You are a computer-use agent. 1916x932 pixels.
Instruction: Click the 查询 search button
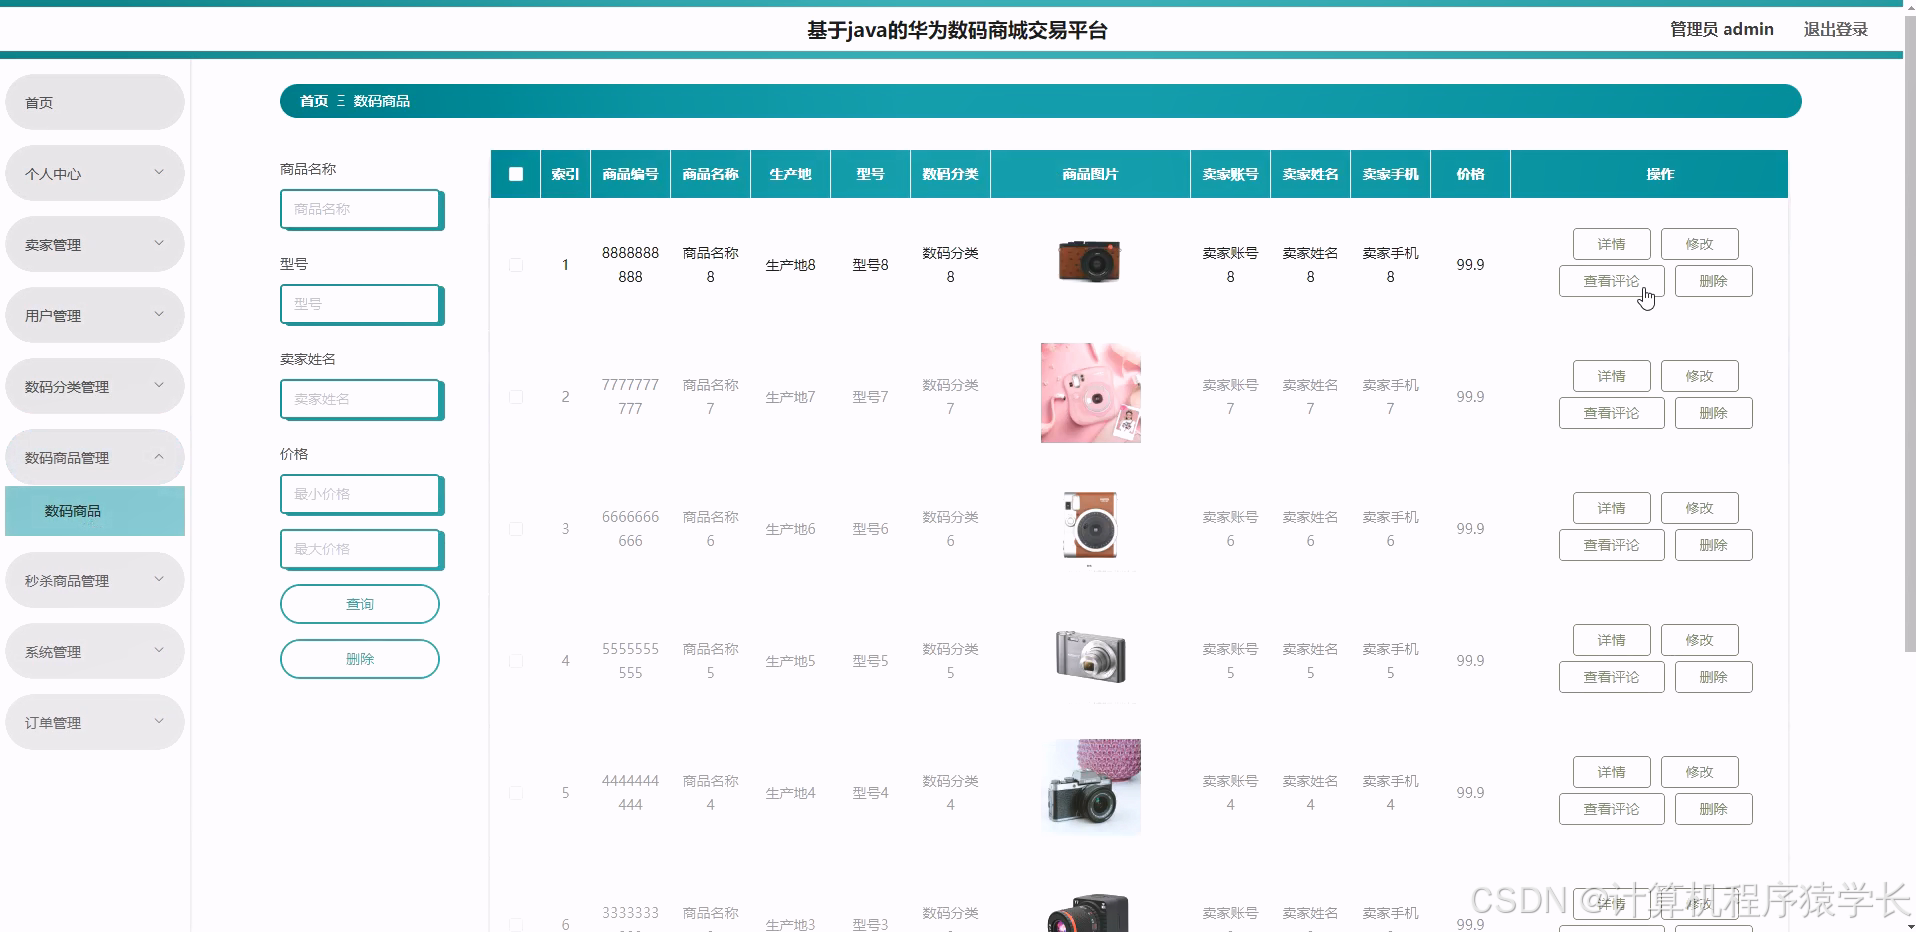(359, 603)
